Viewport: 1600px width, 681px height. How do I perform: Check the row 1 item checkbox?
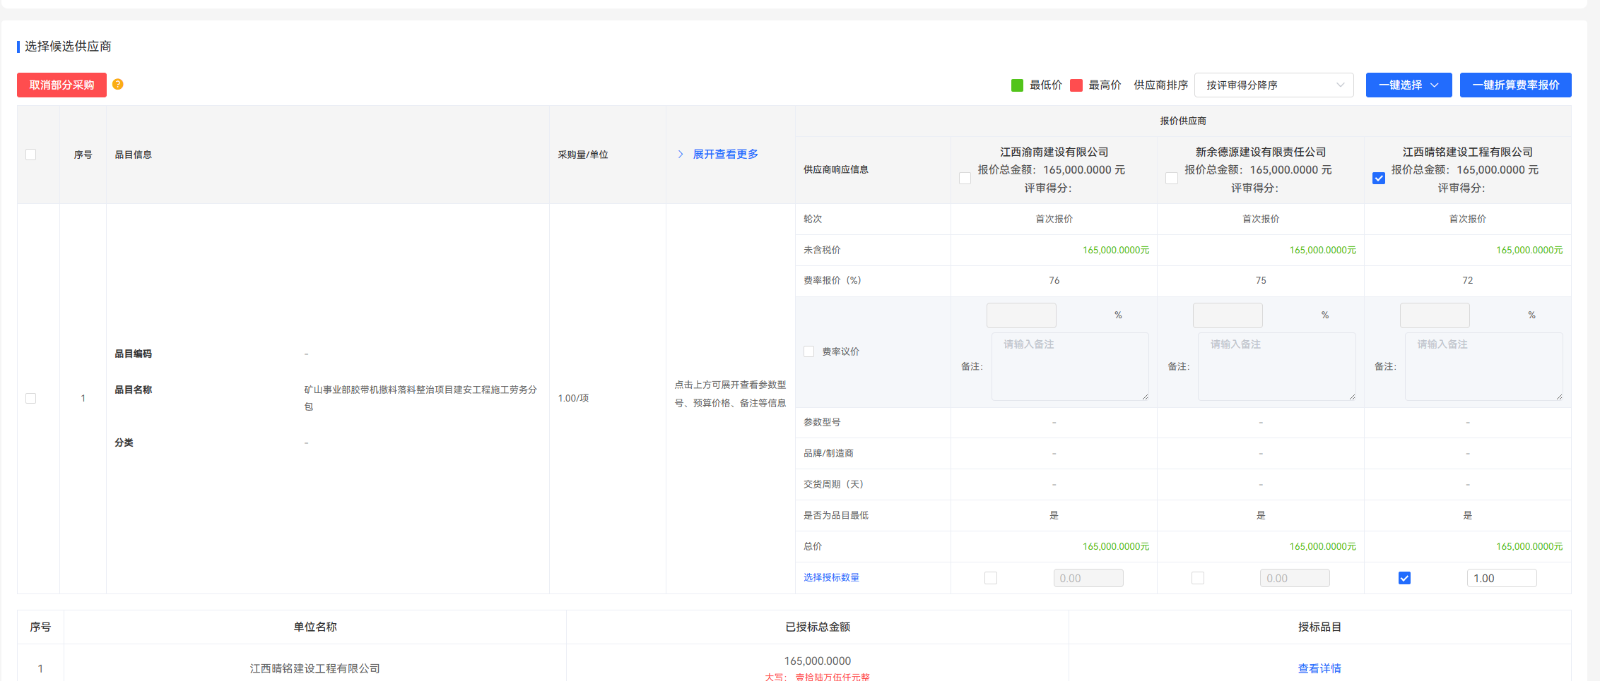tap(31, 399)
